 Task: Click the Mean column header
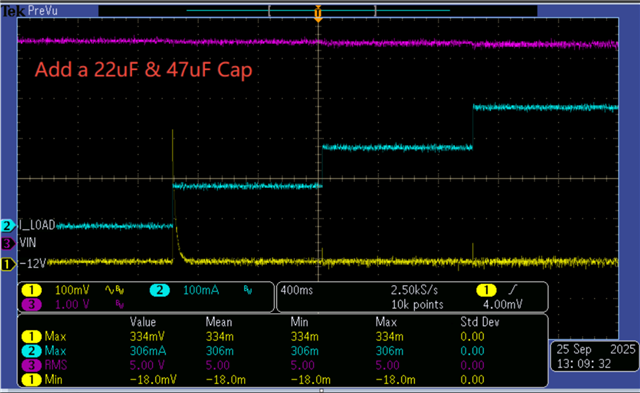pos(219,322)
